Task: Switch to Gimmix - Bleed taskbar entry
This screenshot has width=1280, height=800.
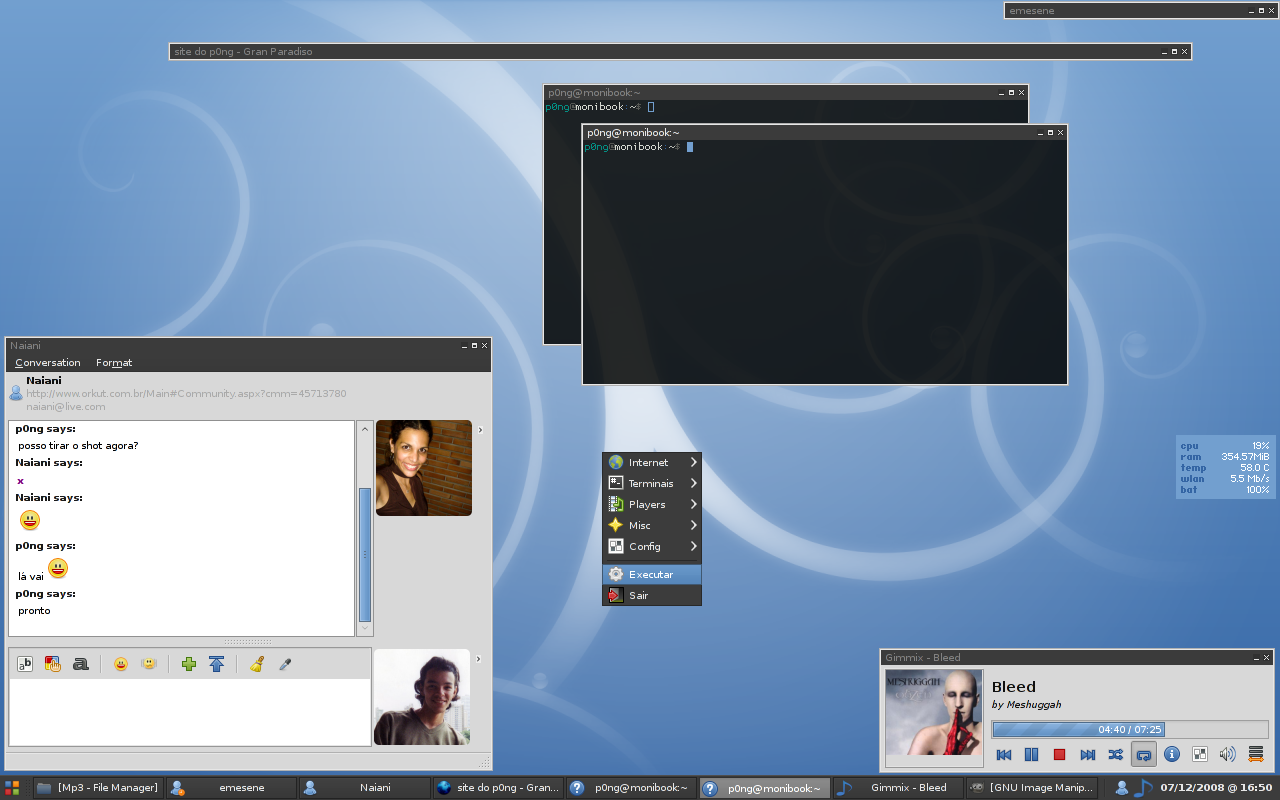Action: (898, 788)
